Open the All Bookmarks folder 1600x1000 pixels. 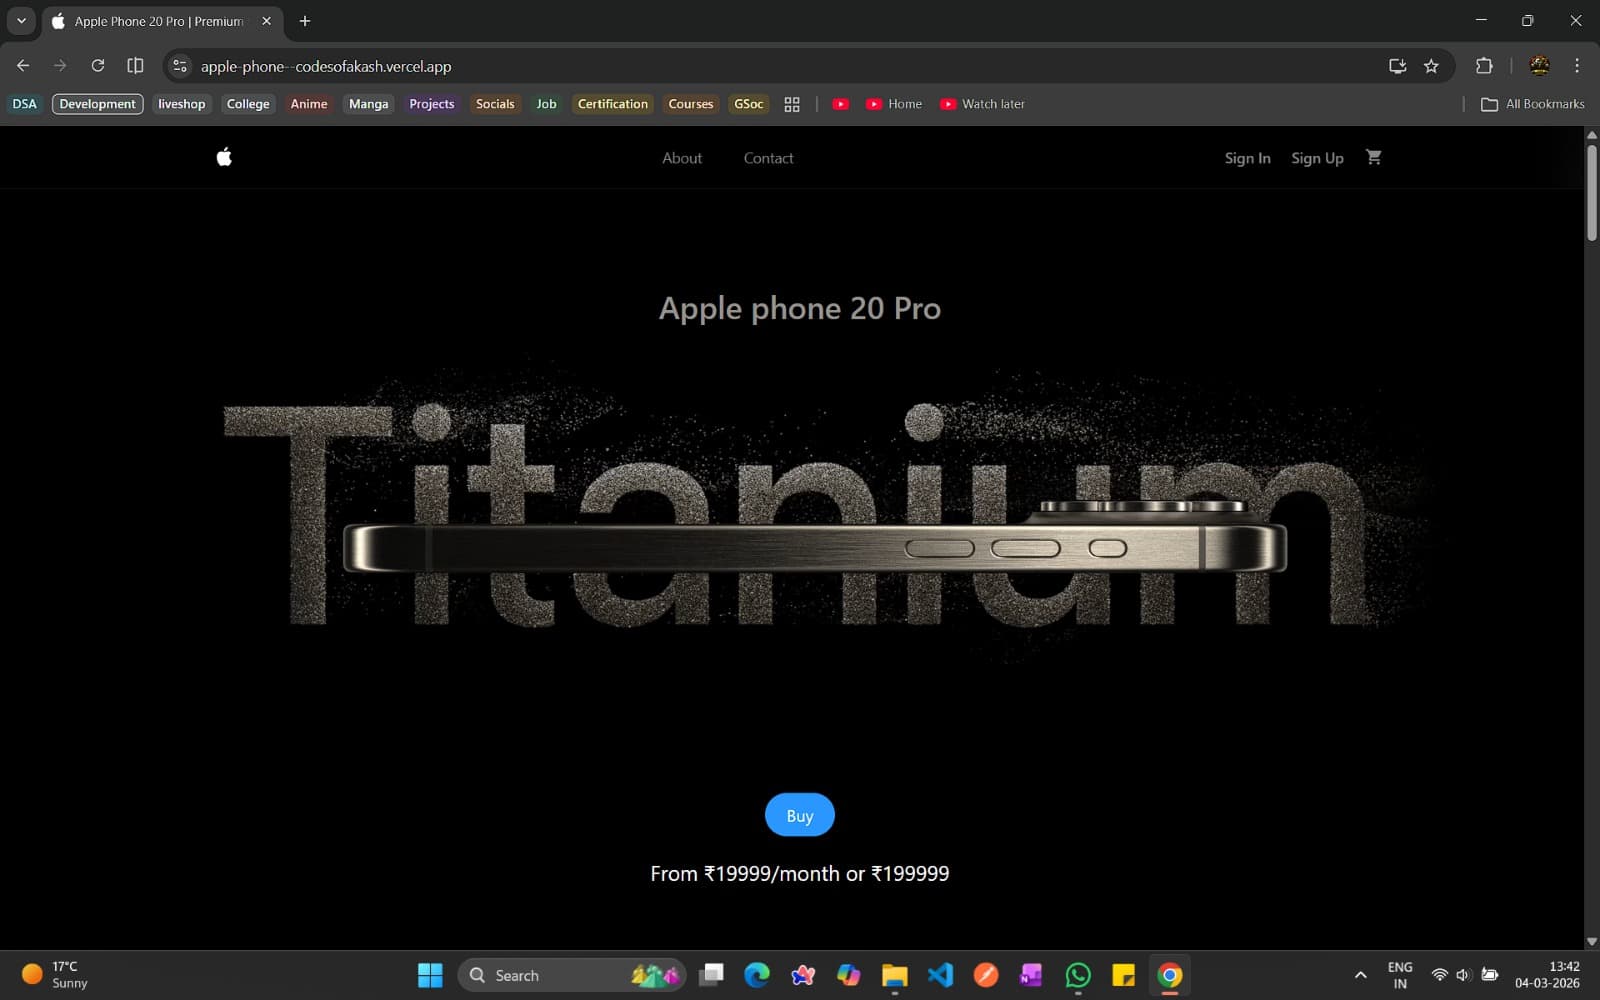click(1532, 104)
